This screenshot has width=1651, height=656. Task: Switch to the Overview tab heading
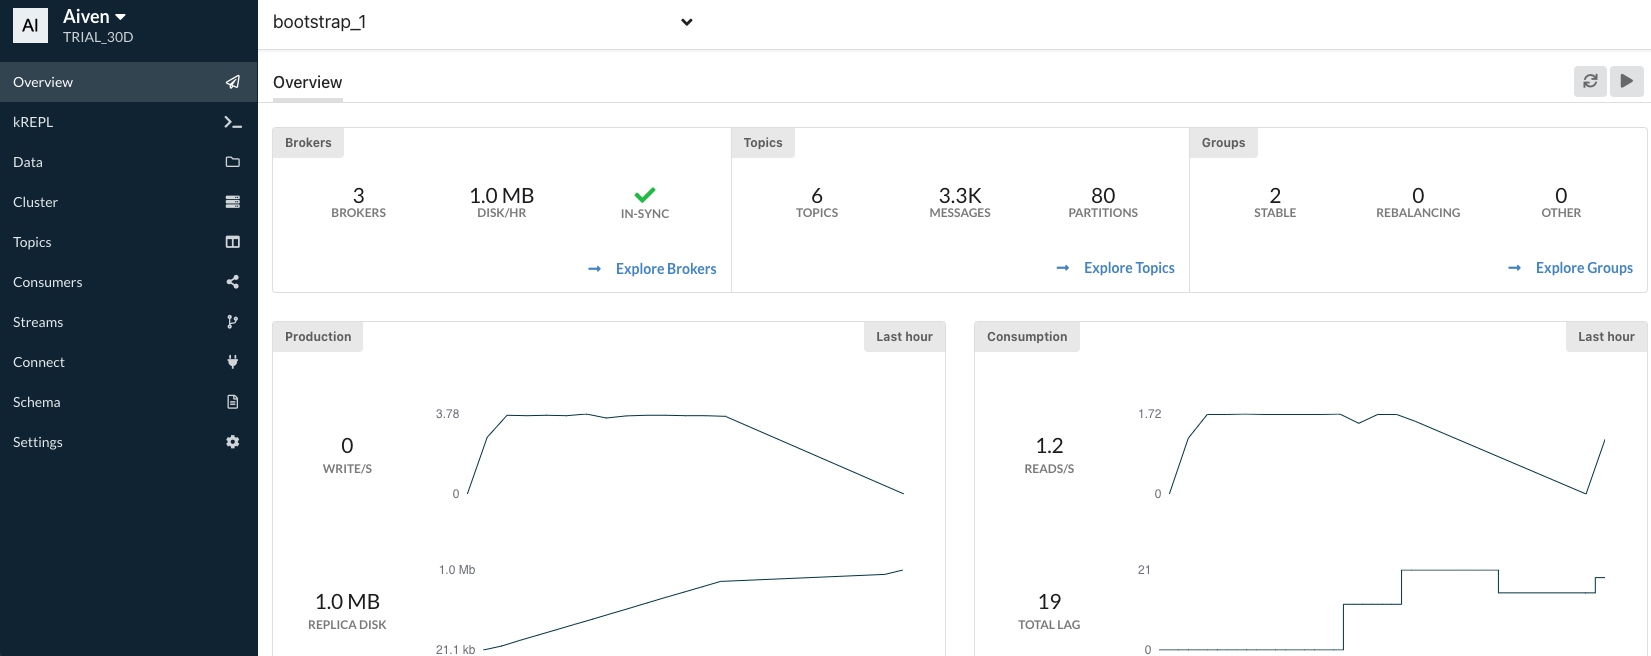[307, 82]
